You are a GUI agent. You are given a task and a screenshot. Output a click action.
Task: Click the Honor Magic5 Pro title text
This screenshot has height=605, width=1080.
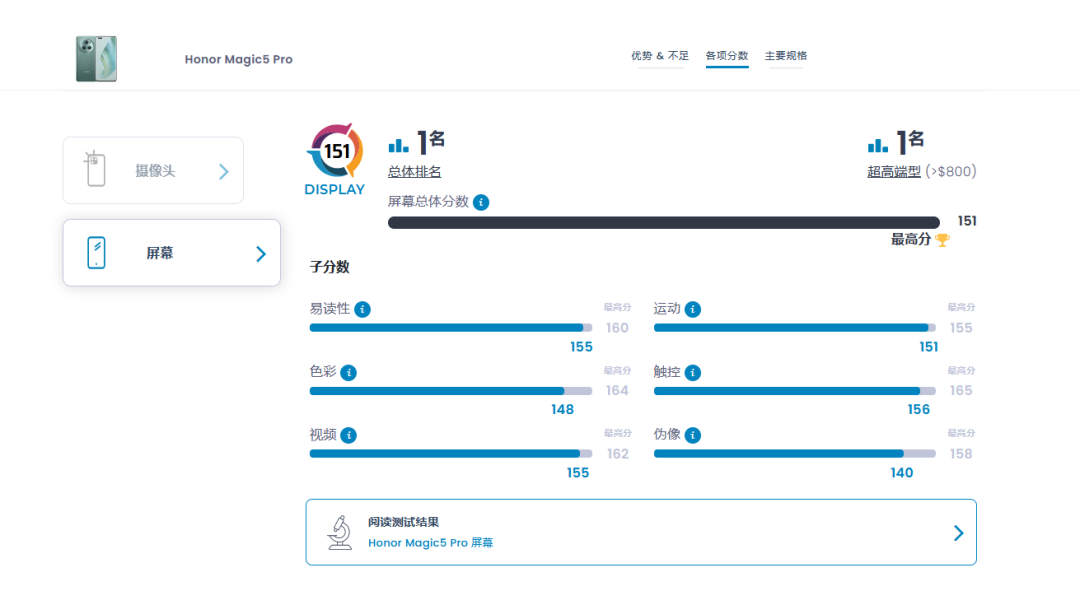pyautogui.click(x=238, y=59)
